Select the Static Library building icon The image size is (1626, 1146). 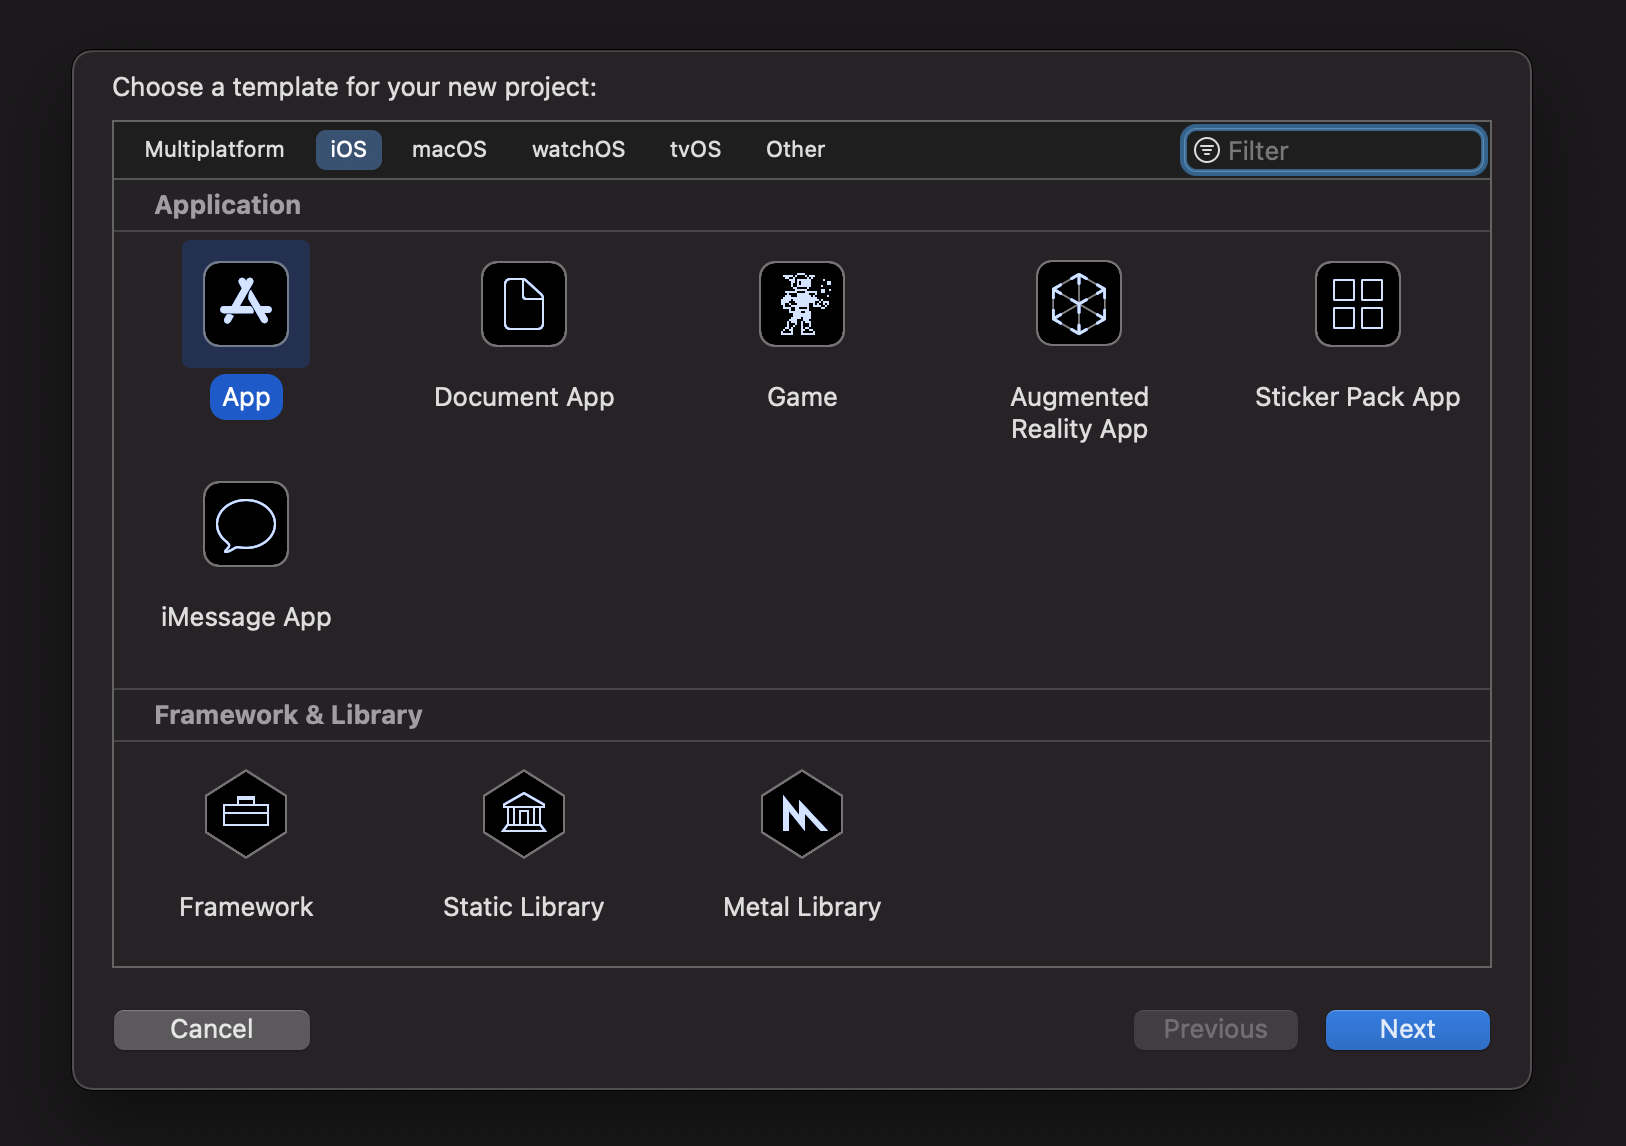click(524, 814)
